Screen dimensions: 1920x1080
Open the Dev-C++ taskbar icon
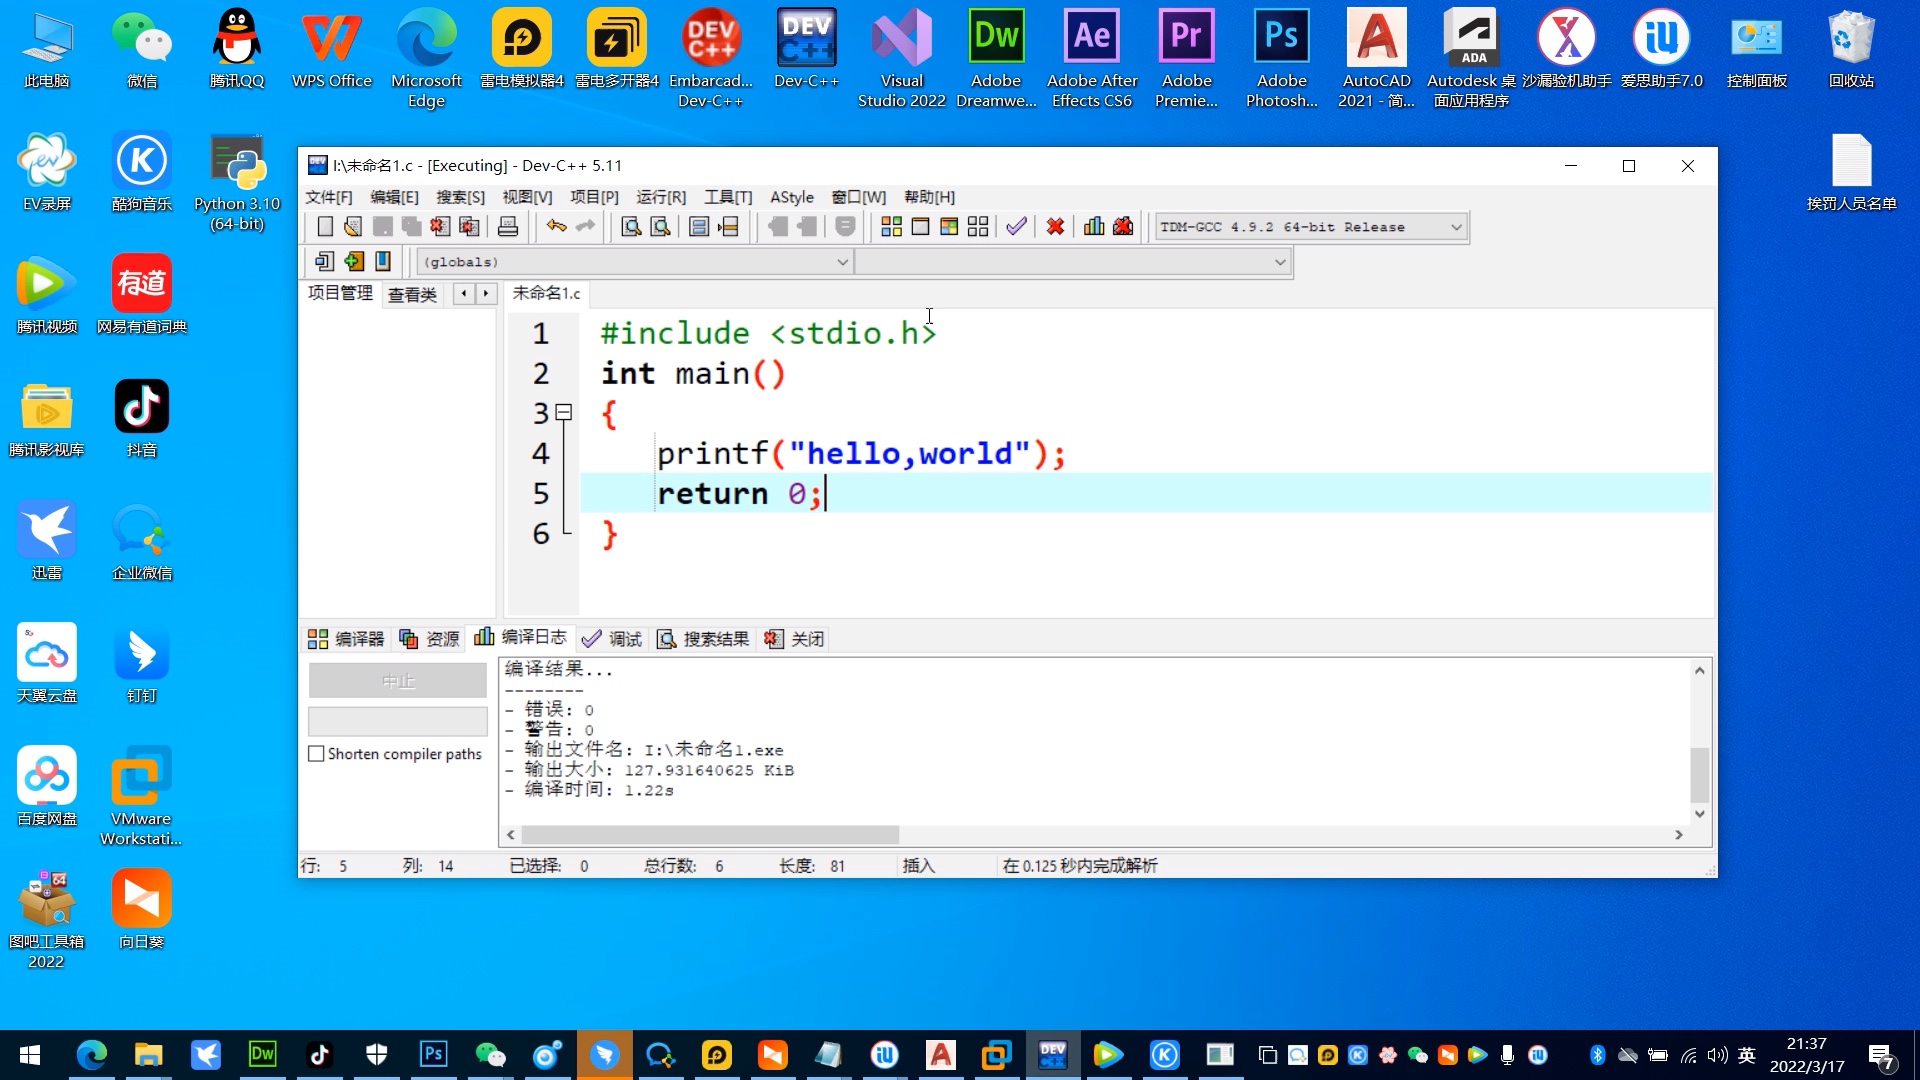(x=1052, y=1055)
